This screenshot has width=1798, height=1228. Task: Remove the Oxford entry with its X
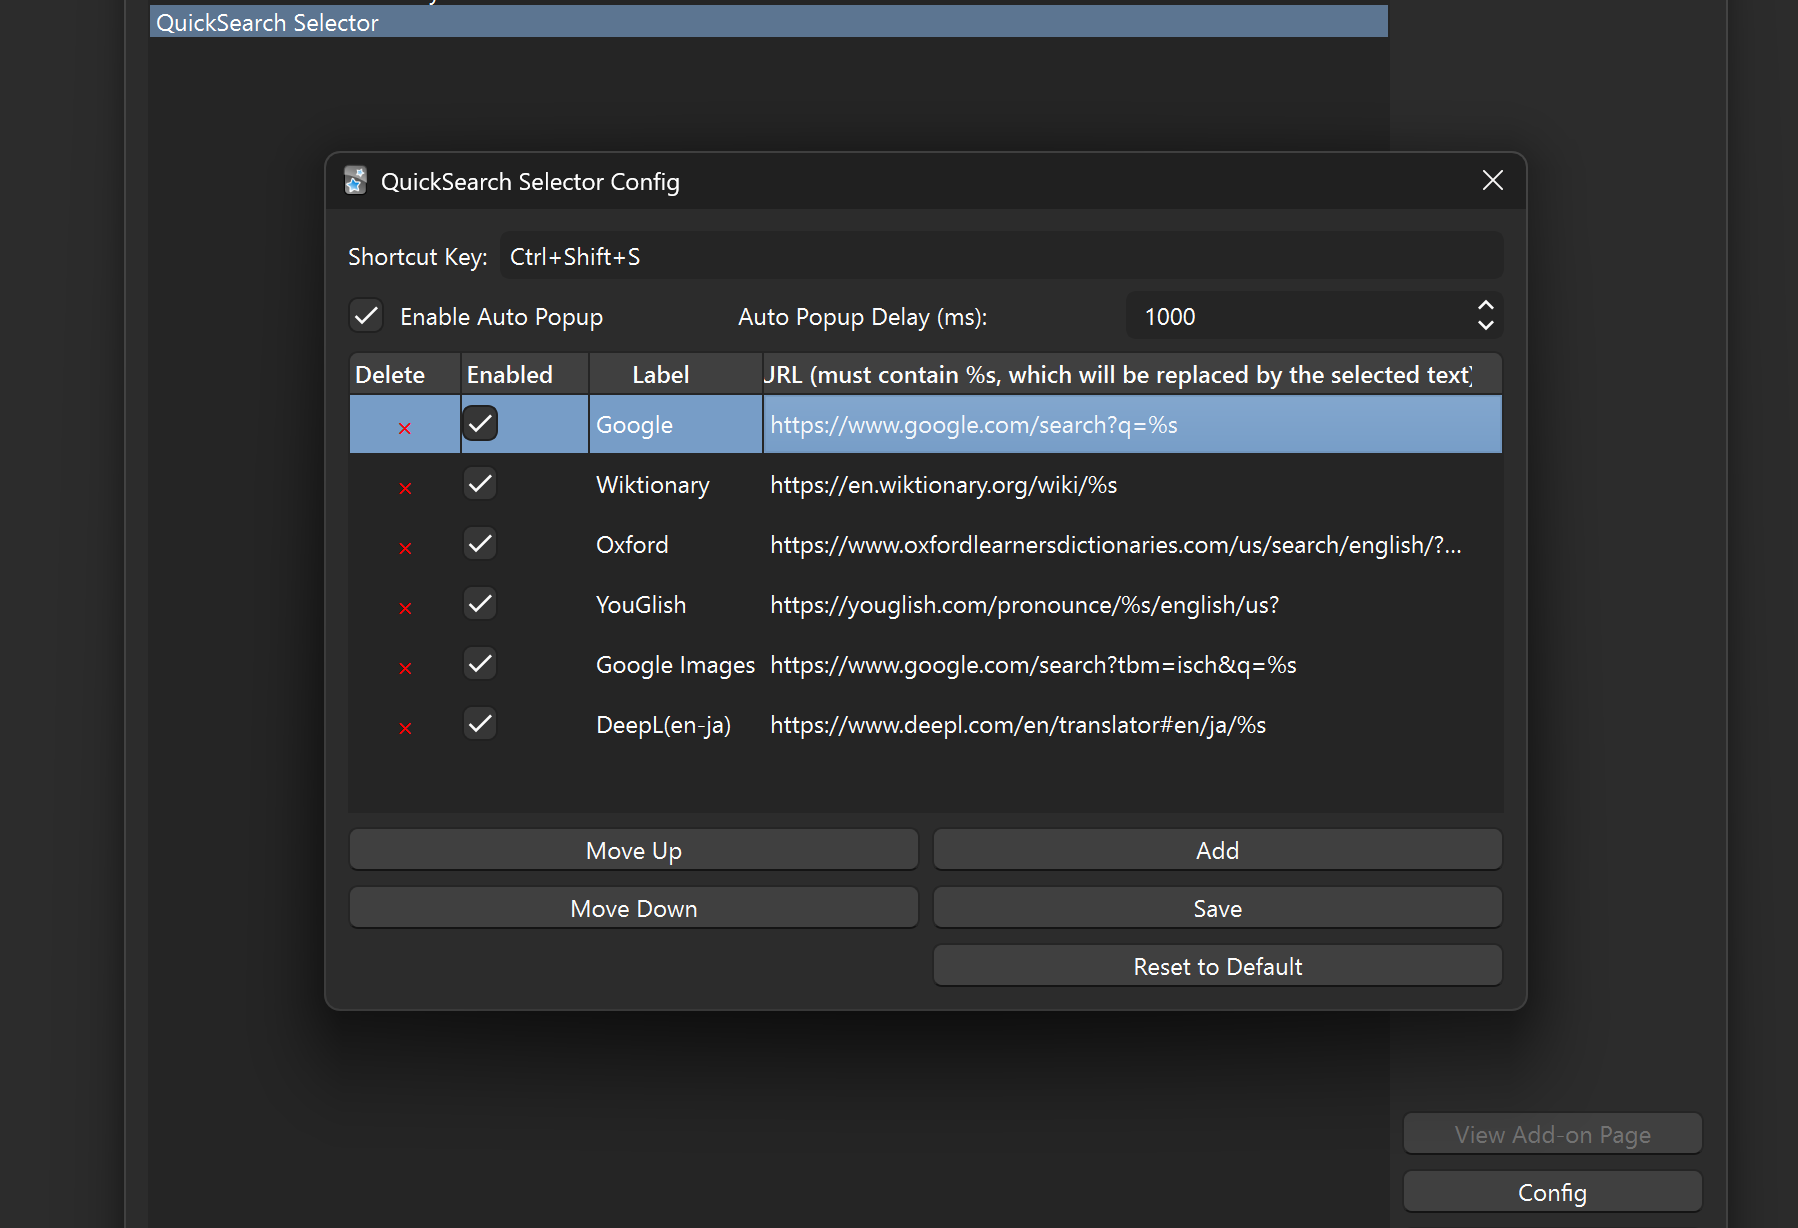coord(405,548)
